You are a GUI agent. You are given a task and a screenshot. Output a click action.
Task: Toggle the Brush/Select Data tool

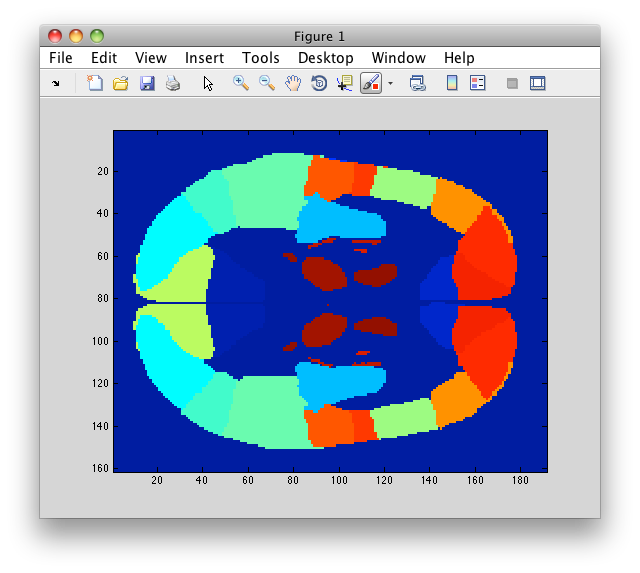pyautogui.click(x=371, y=83)
